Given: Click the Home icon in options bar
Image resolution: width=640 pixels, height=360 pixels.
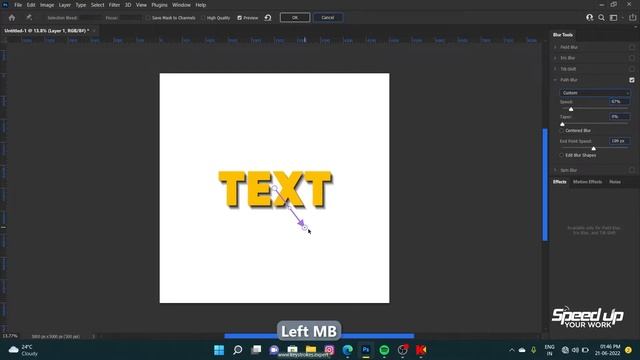Looking at the screenshot, I should pos(12,18).
